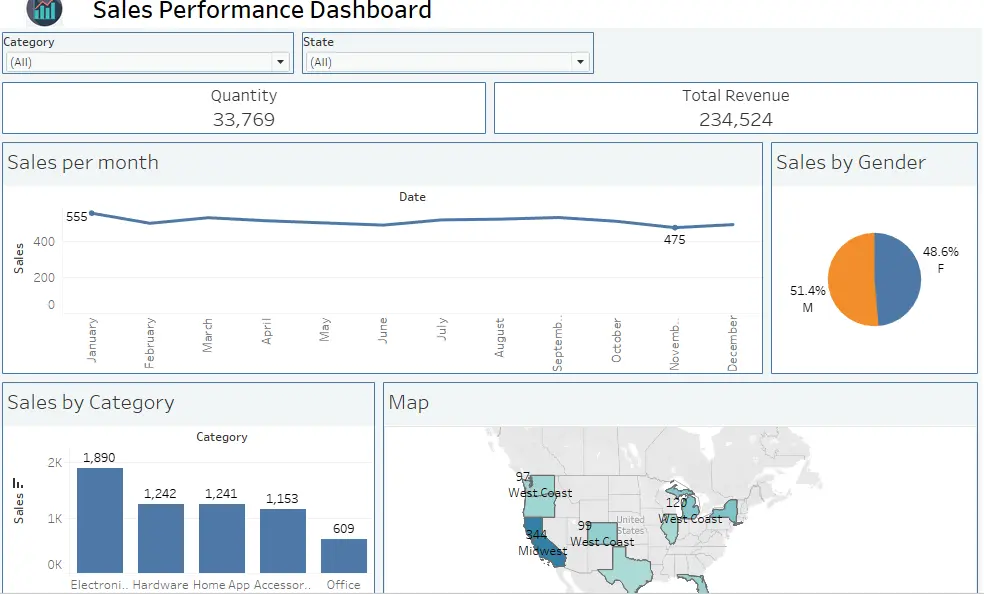
Task: Click the sort icon on Sales axis
Action: (18, 483)
